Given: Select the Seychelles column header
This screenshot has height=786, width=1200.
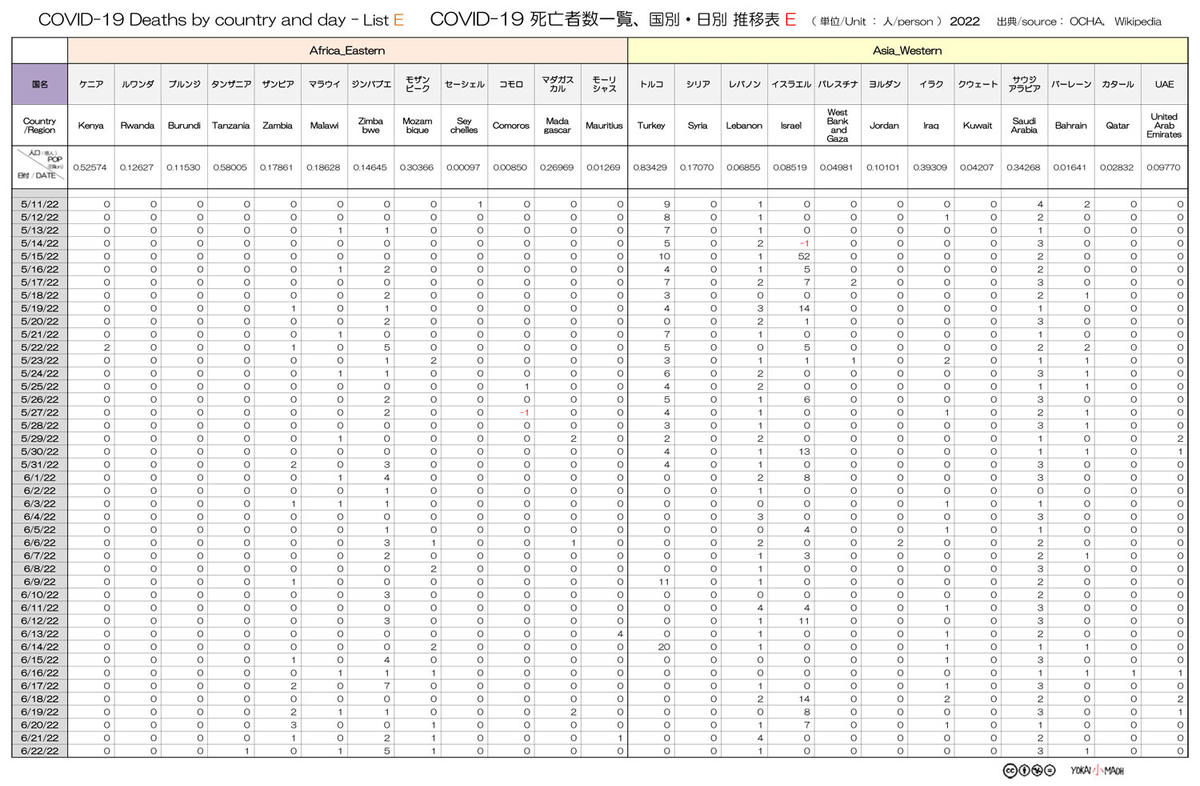Looking at the screenshot, I should pos(464,126).
